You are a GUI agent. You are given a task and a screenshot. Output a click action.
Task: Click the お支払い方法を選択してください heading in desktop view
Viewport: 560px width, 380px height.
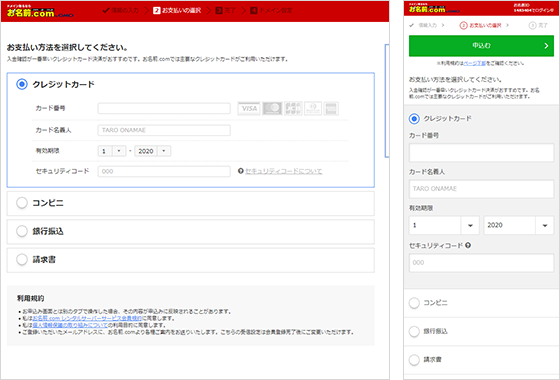(67, 48)
